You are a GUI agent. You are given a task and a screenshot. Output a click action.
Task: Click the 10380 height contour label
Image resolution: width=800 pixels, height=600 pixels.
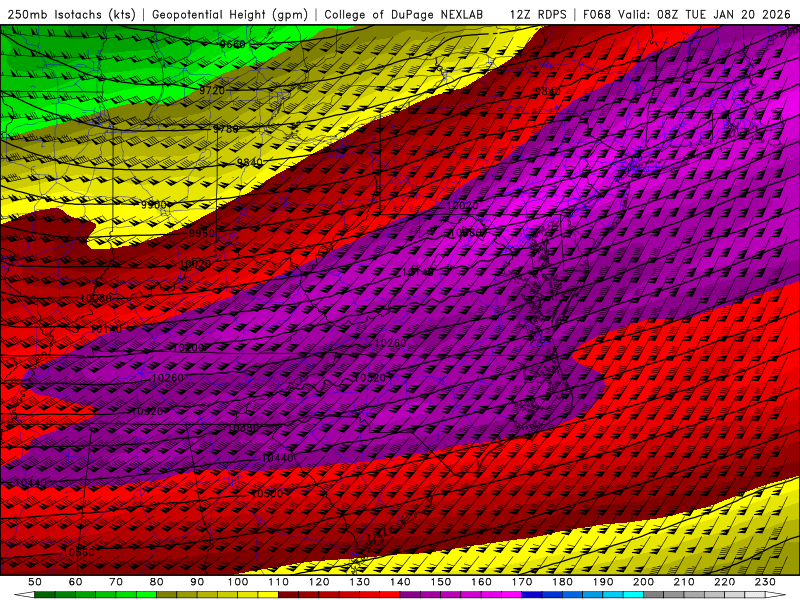(x=243, y=429)
